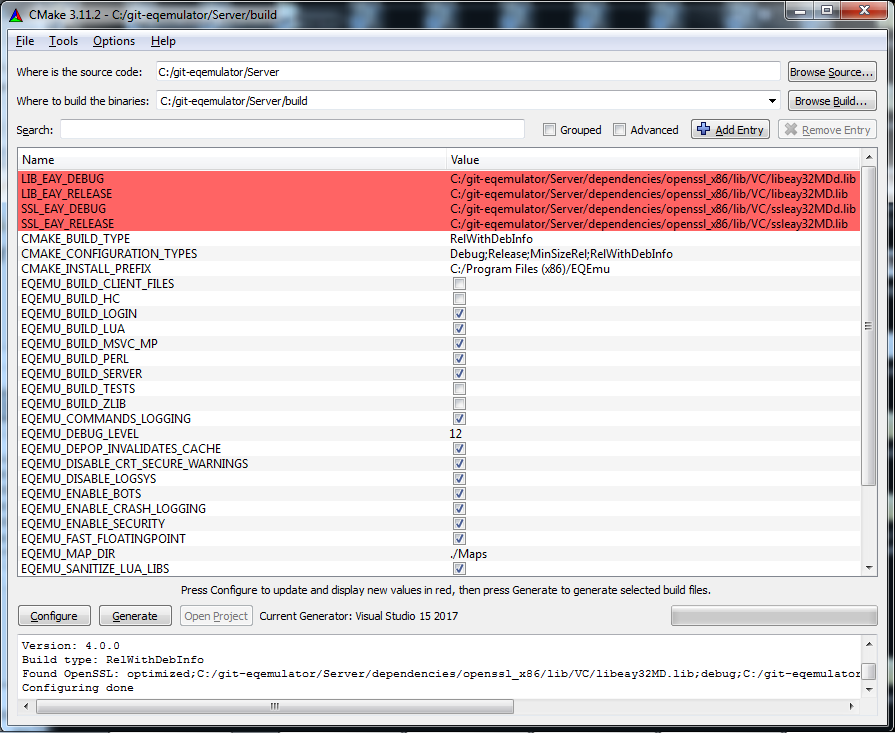Viewport: 895px width, 733px height.
Task: Check EQEMU_BUILD_HC option
Action: 459,299
